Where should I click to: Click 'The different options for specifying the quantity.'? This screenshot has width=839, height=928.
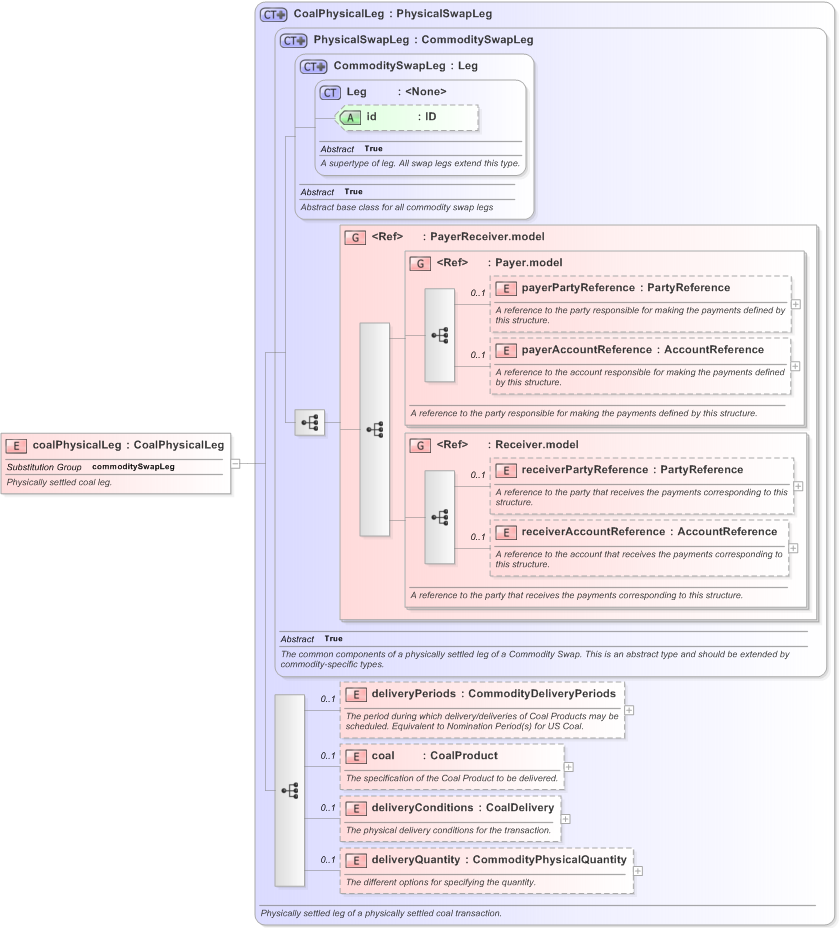coord(441,882)
